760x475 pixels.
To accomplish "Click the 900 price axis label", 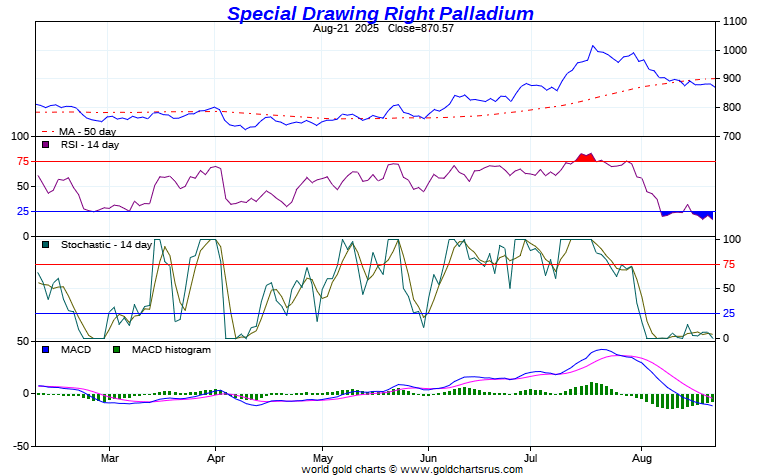I will (732, 79).
